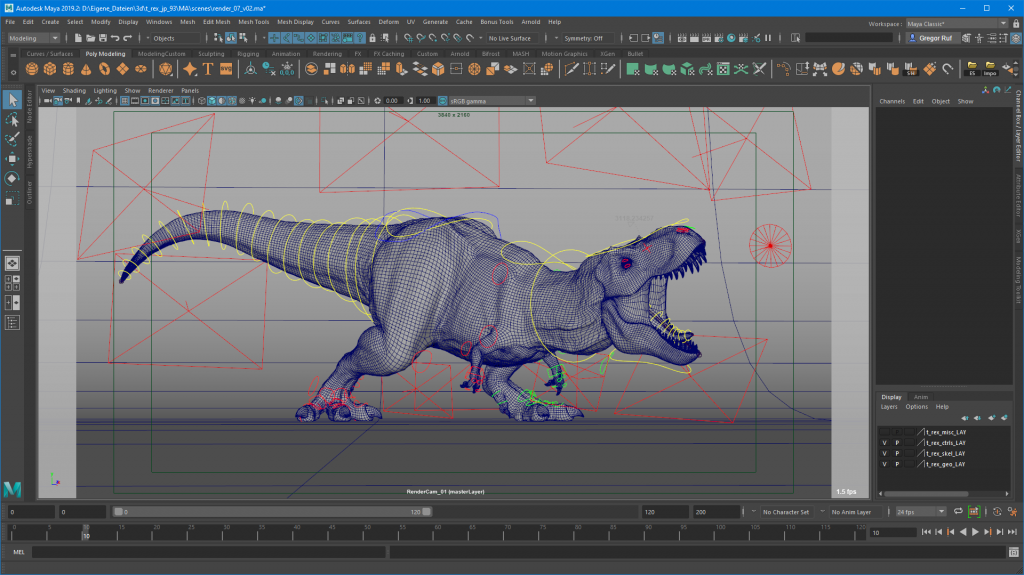Screen dimensions: 1024x575
Task: Click the Undo arrow icon
Action: [x=115, y=38]
